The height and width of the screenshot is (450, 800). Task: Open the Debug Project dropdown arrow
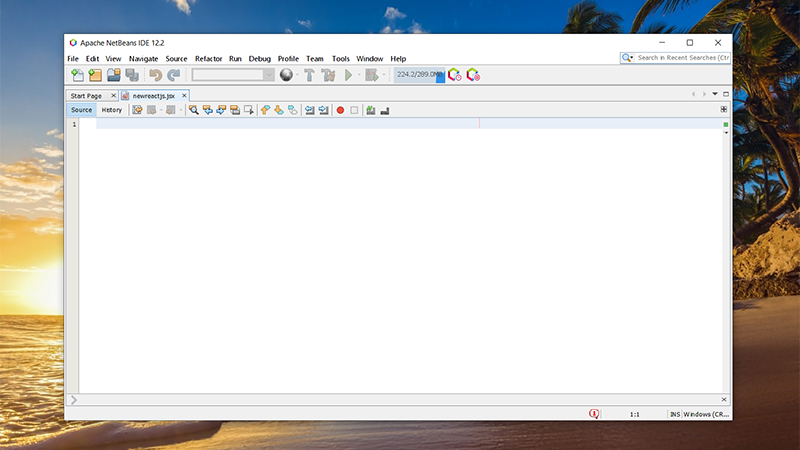point(384,75)
